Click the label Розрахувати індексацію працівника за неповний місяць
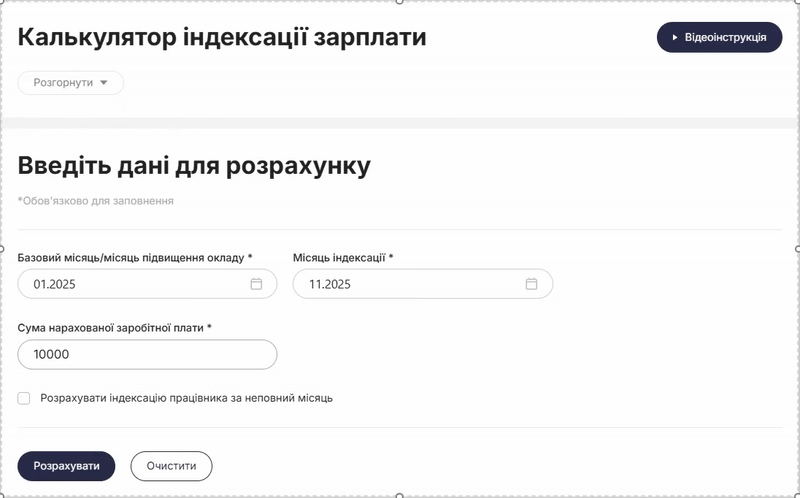800x498 pixels. (186, 398)
